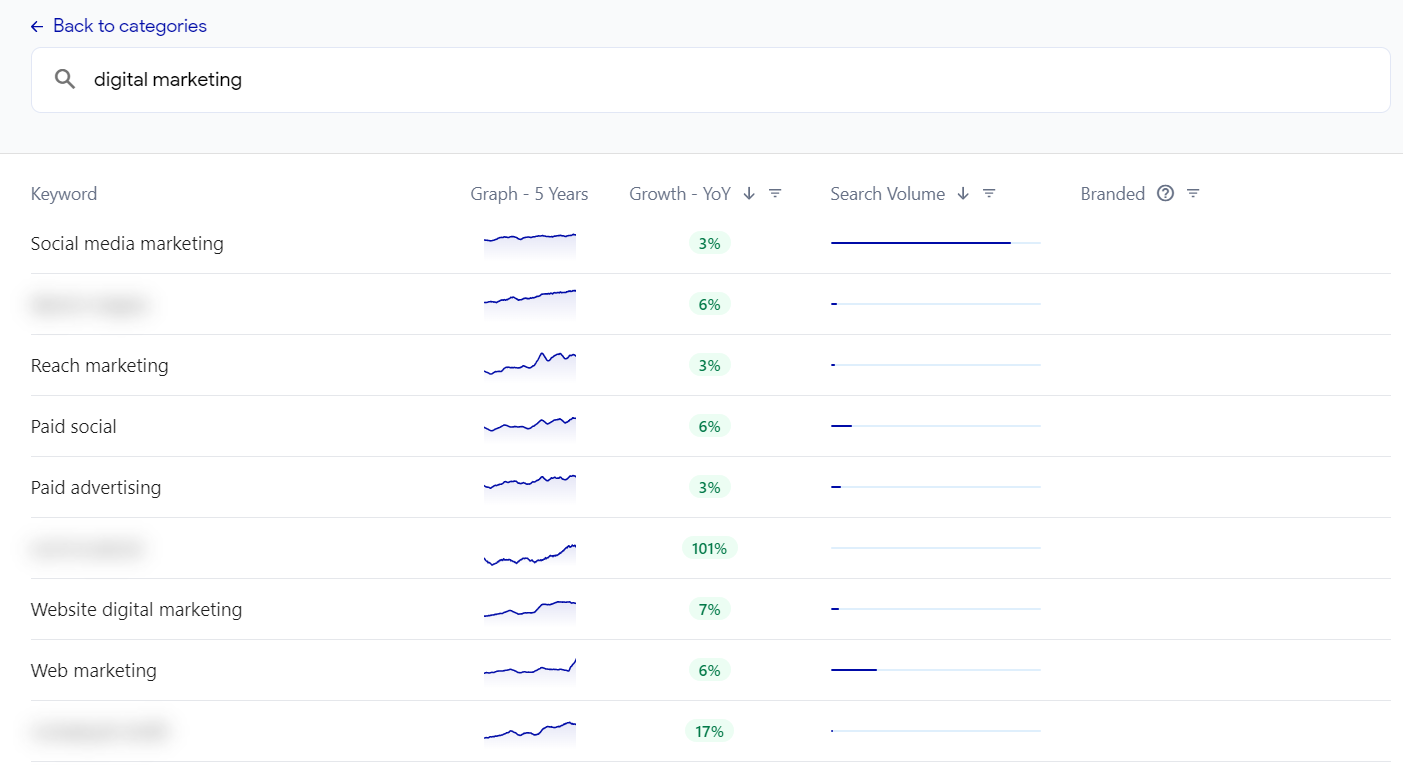1403x765 pixels.
Task: Click the 101% growth badge
Action: click(x=710, y=548)
